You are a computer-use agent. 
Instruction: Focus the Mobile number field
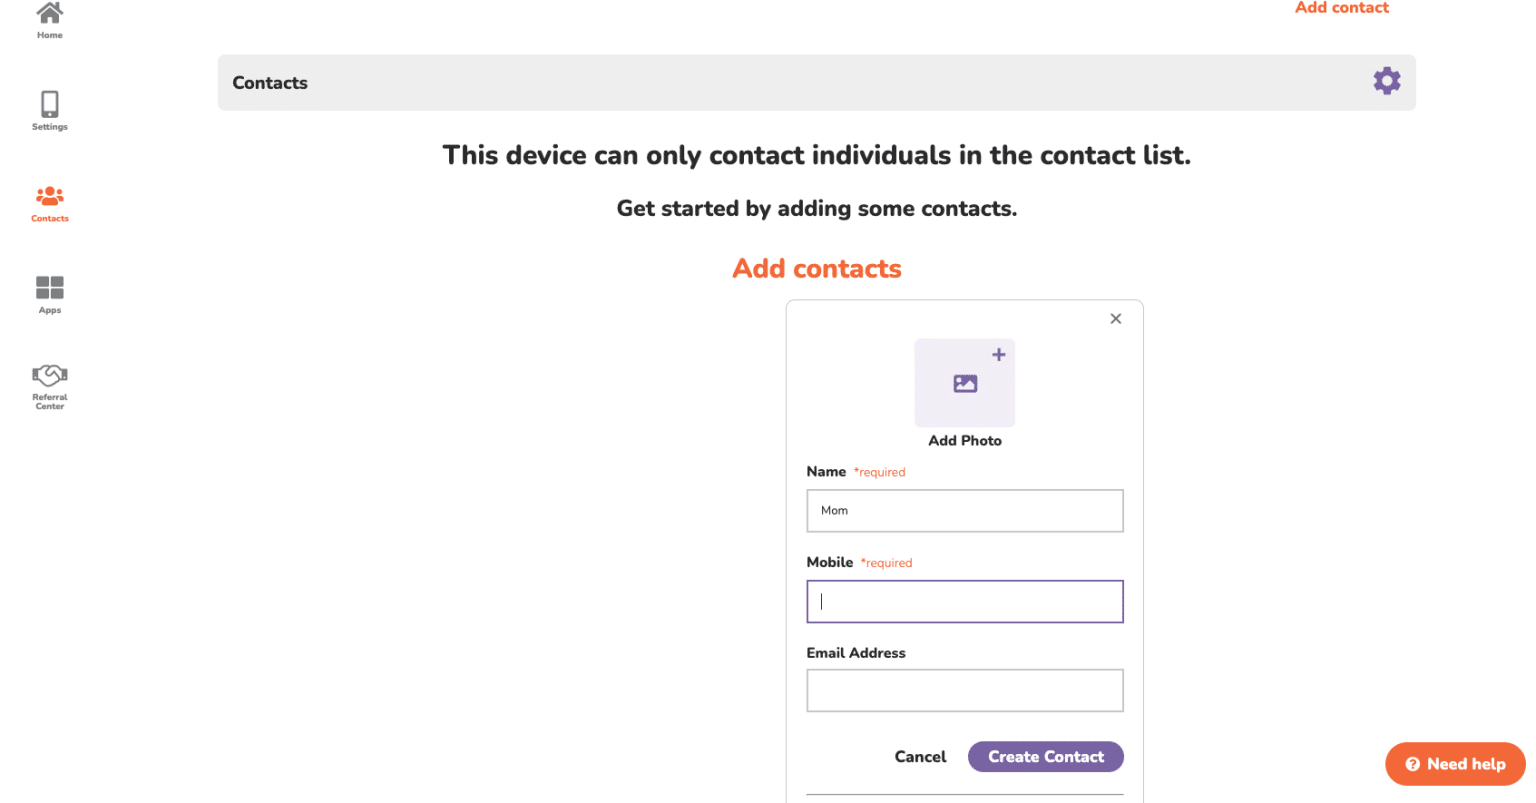point(964,602)
